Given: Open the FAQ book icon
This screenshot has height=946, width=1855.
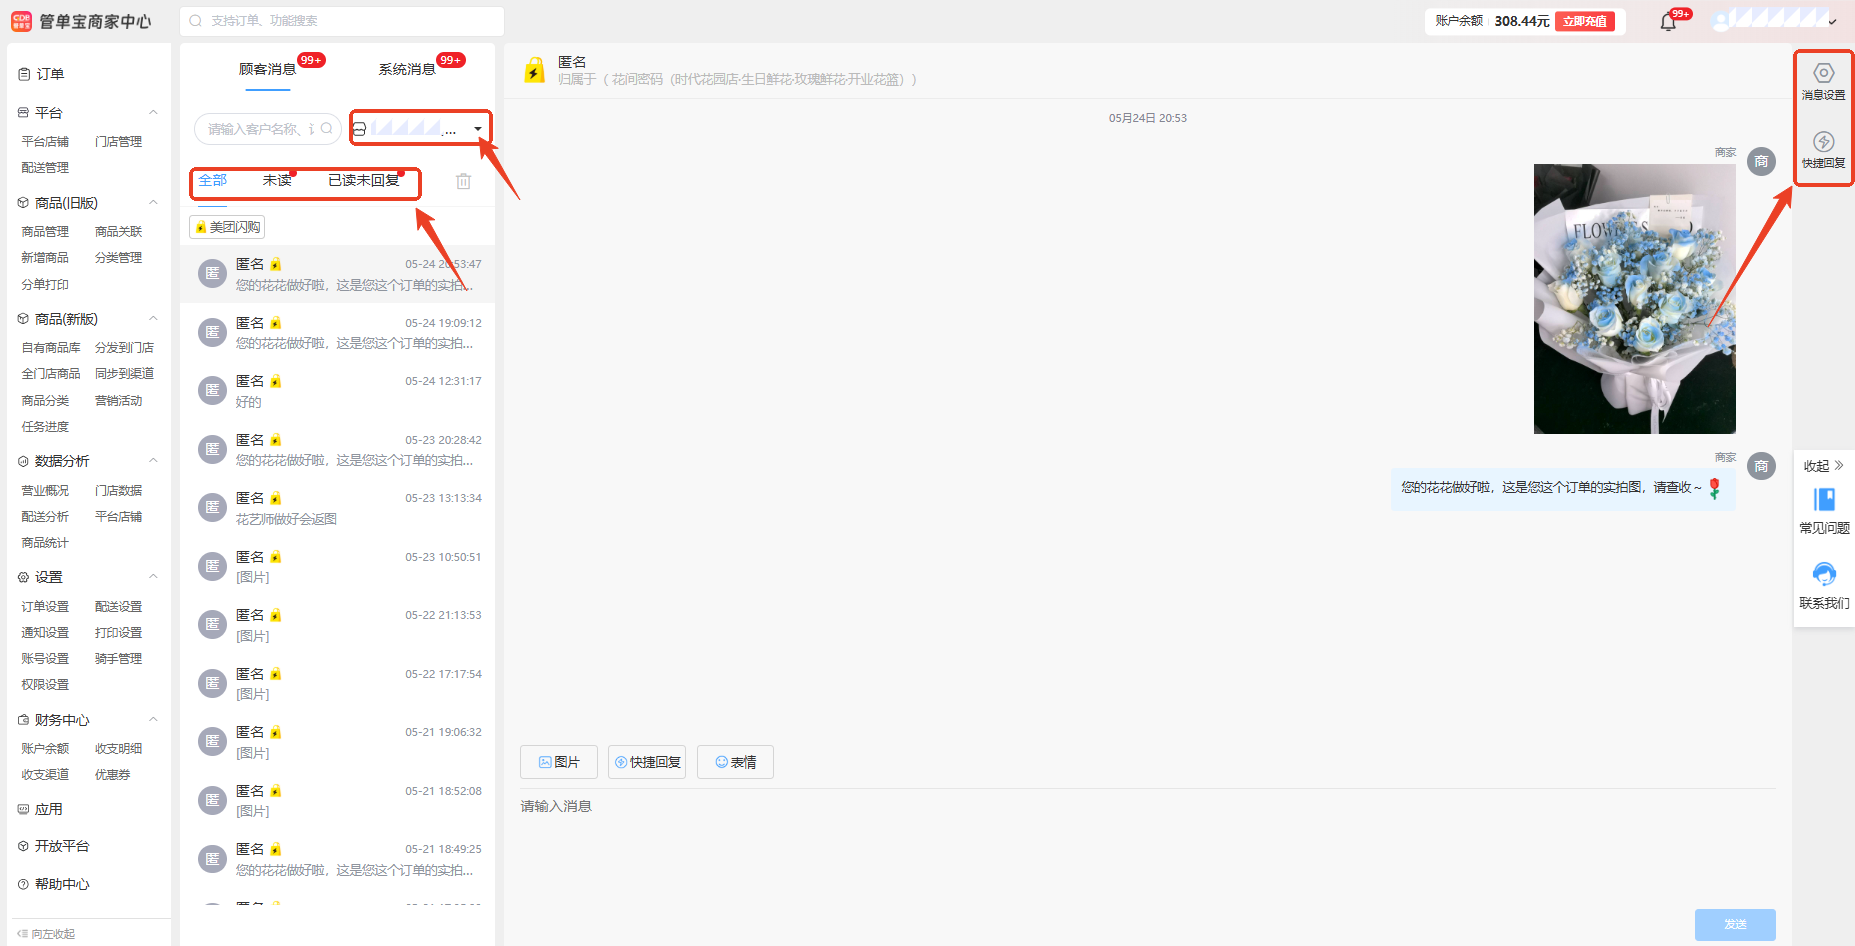Looking at the screenshot, I should (1824, 499).
